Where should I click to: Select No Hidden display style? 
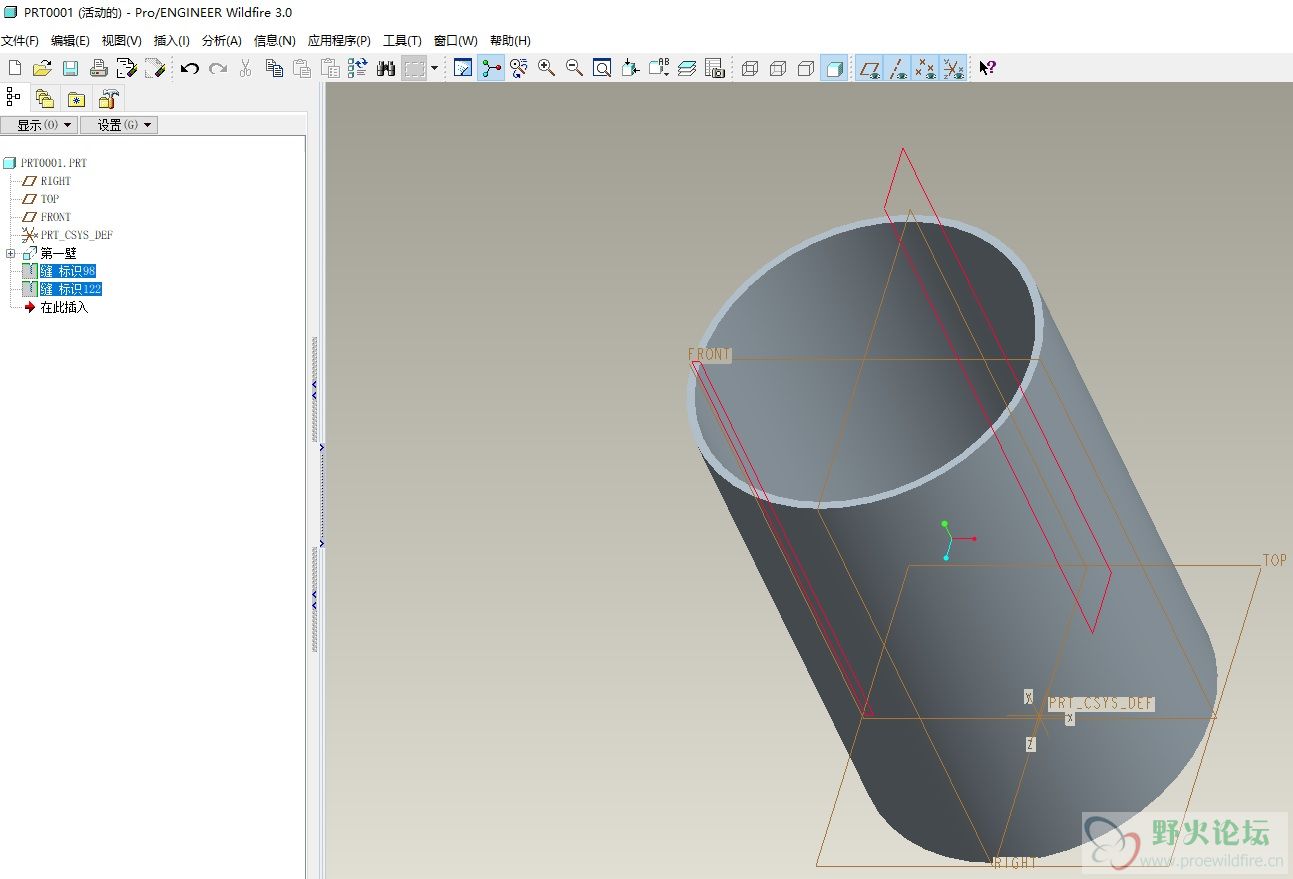806,68
